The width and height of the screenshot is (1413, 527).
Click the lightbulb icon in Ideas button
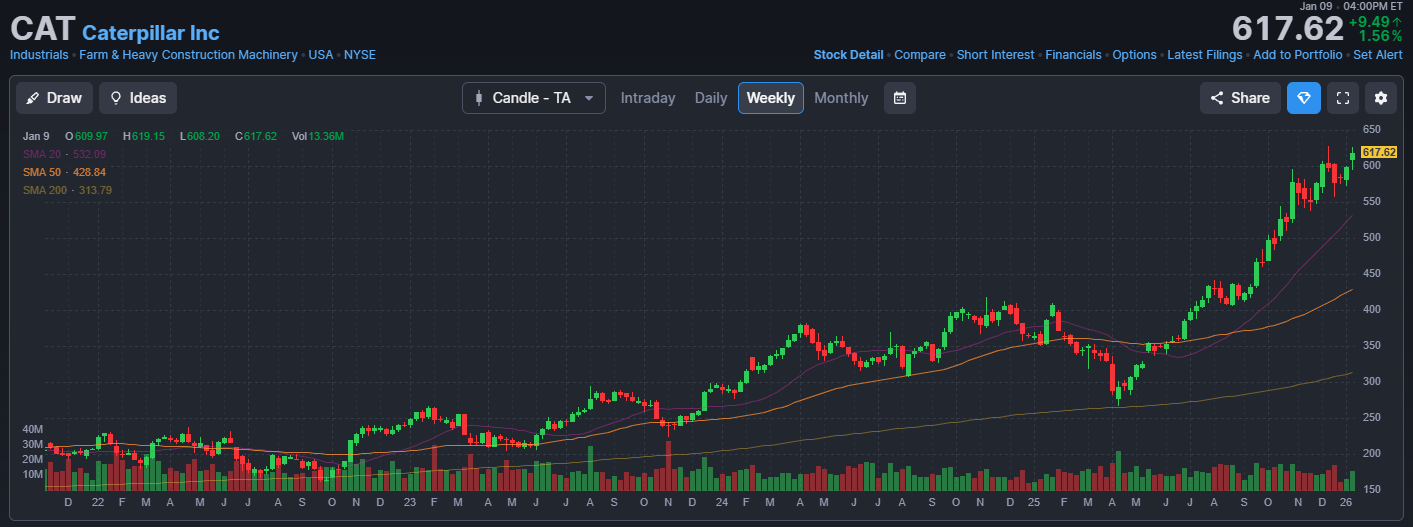point(116,98)
